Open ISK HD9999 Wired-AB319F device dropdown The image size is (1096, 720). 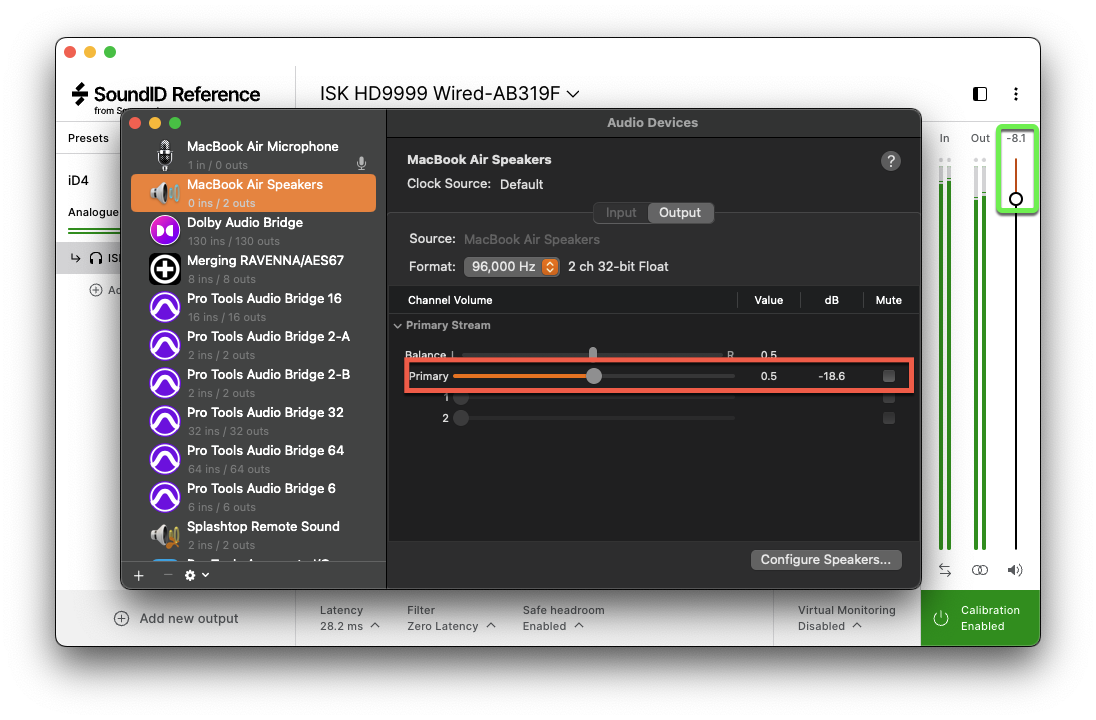point(449,94)
